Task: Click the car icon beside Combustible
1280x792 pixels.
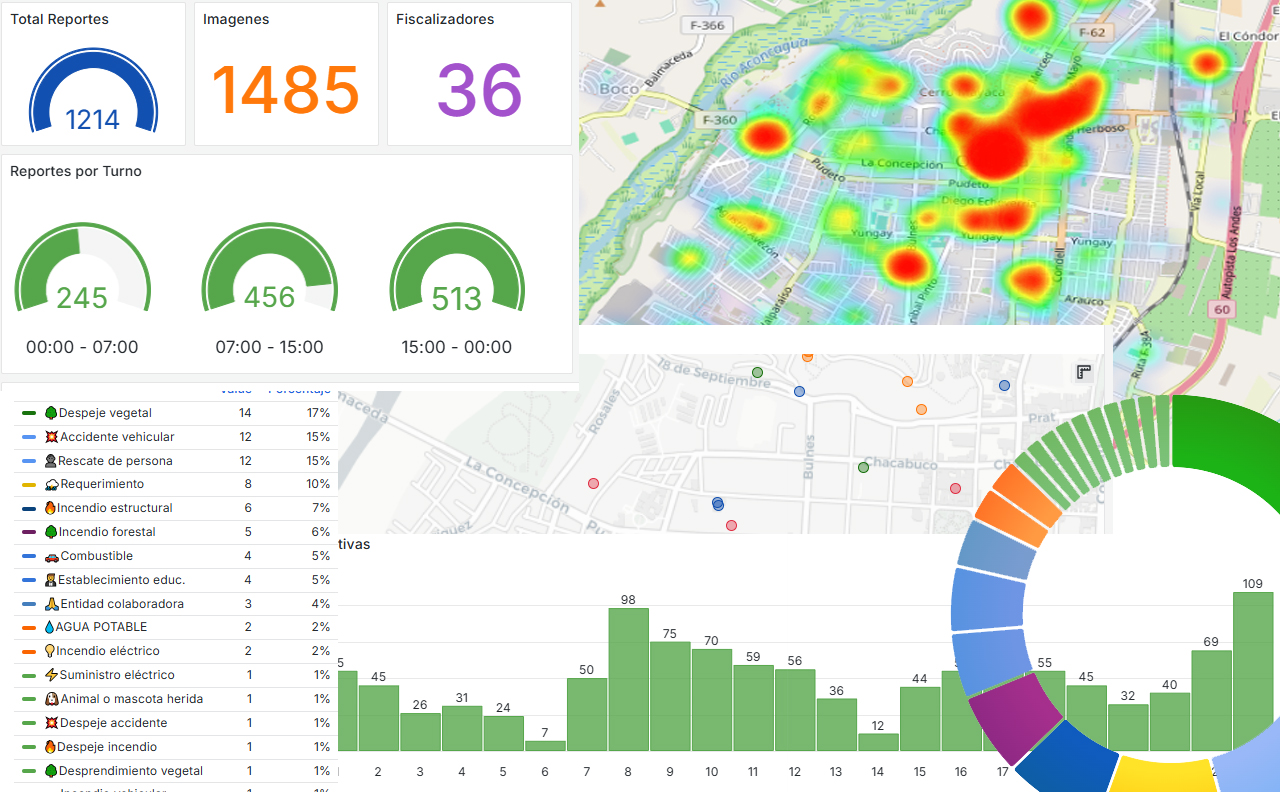Action: pos(52,556)
